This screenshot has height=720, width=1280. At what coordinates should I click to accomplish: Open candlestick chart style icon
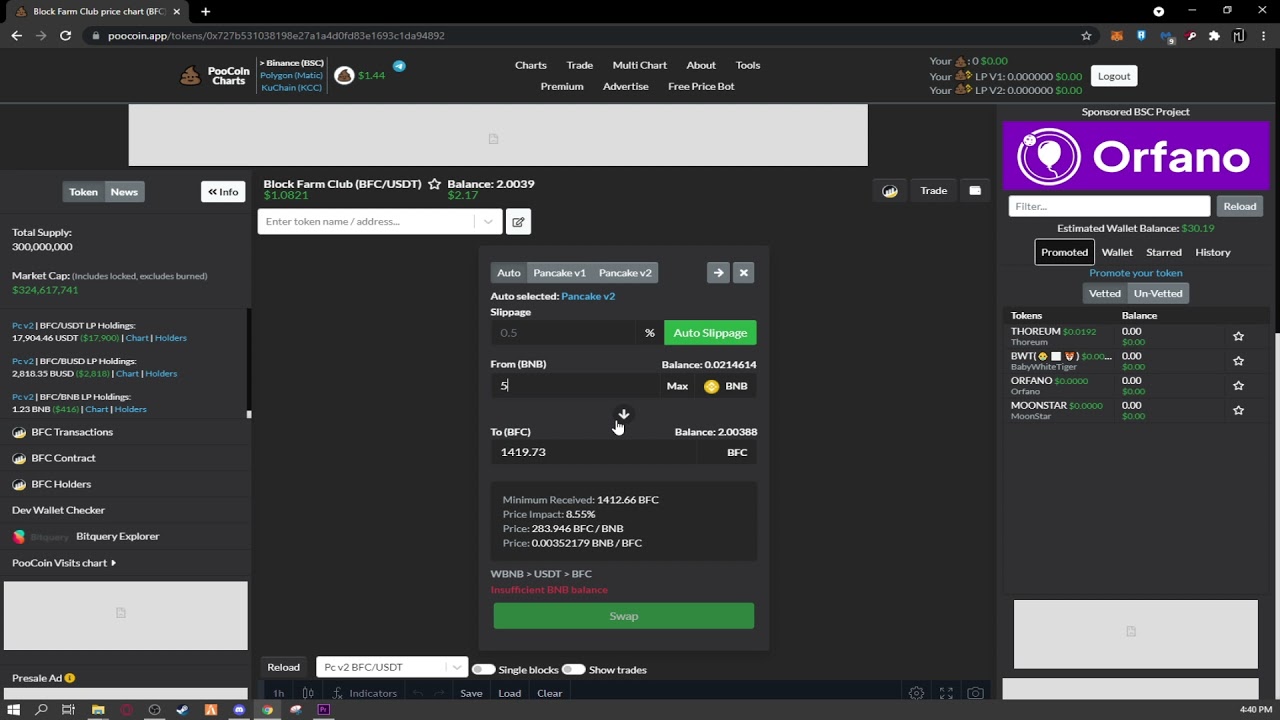point(308,693)
